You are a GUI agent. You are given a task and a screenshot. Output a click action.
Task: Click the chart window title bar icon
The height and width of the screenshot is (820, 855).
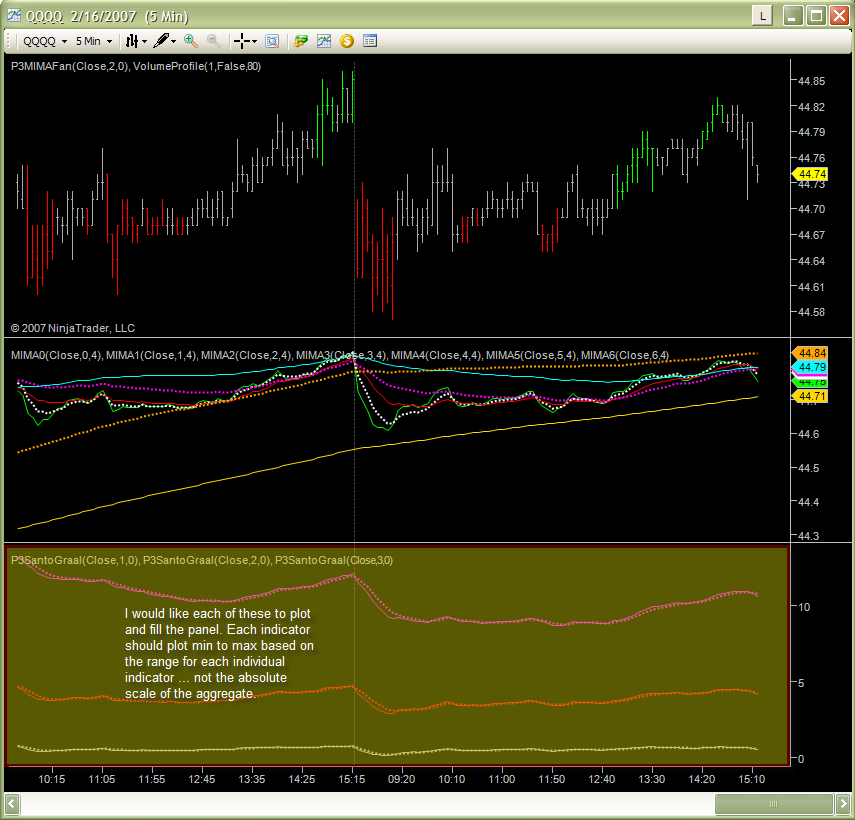[14, 16]
